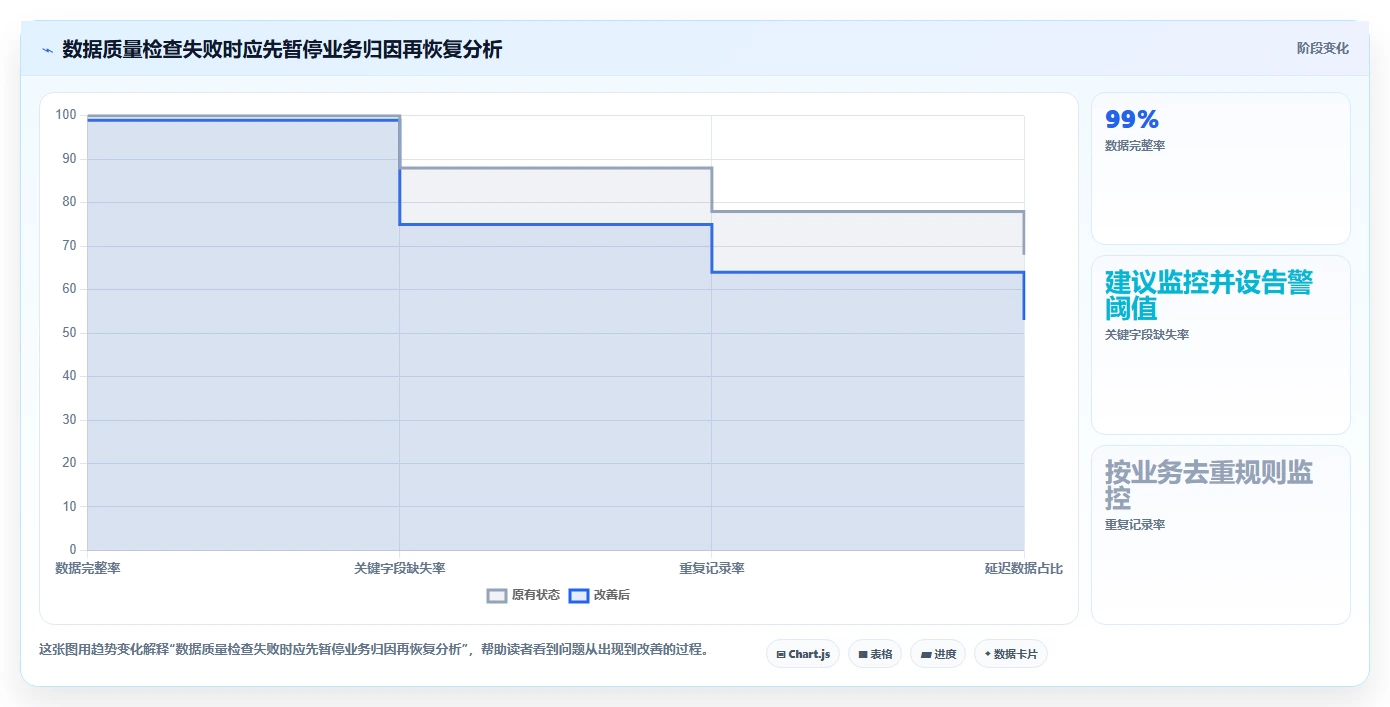Click the Chart.js tag icon
This screenshot has height=707, width=1390.
coord(781,655)
